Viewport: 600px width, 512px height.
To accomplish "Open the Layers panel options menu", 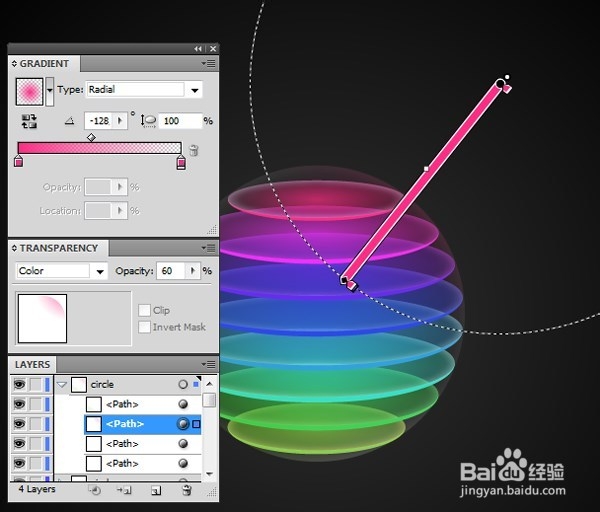I will [209, 364].
